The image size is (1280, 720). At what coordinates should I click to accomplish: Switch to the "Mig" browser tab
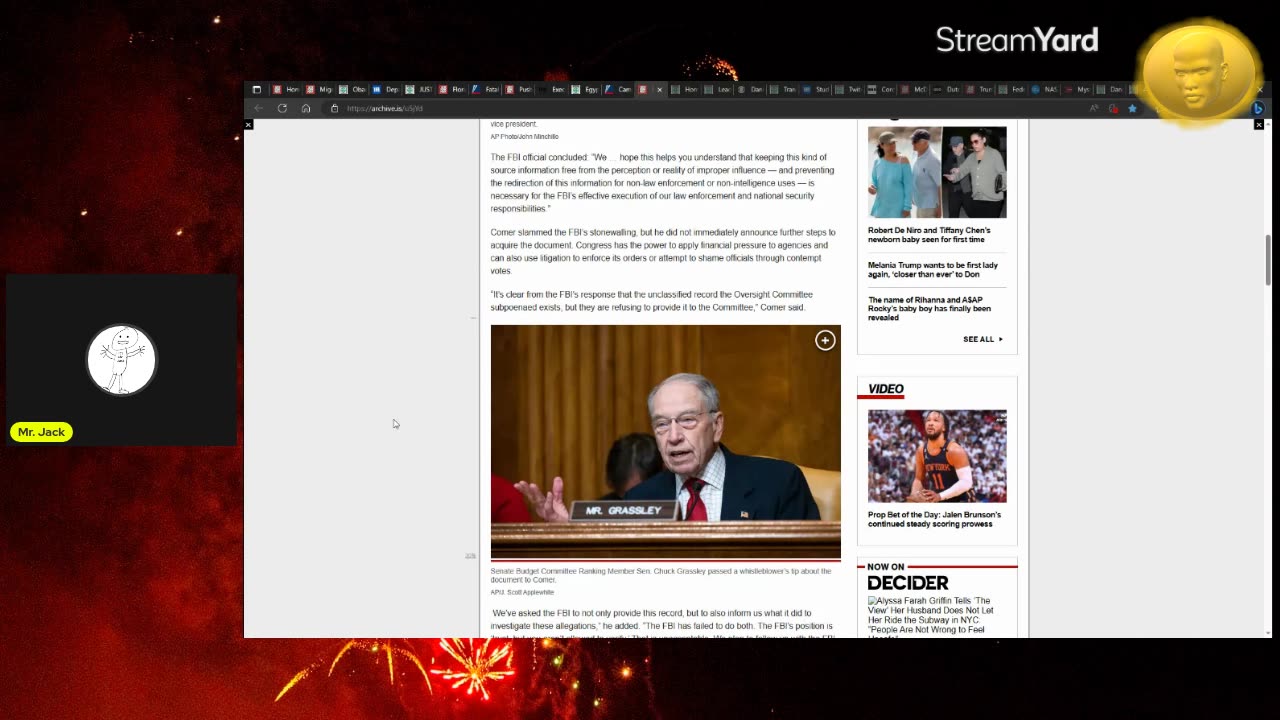coord(318,89)
